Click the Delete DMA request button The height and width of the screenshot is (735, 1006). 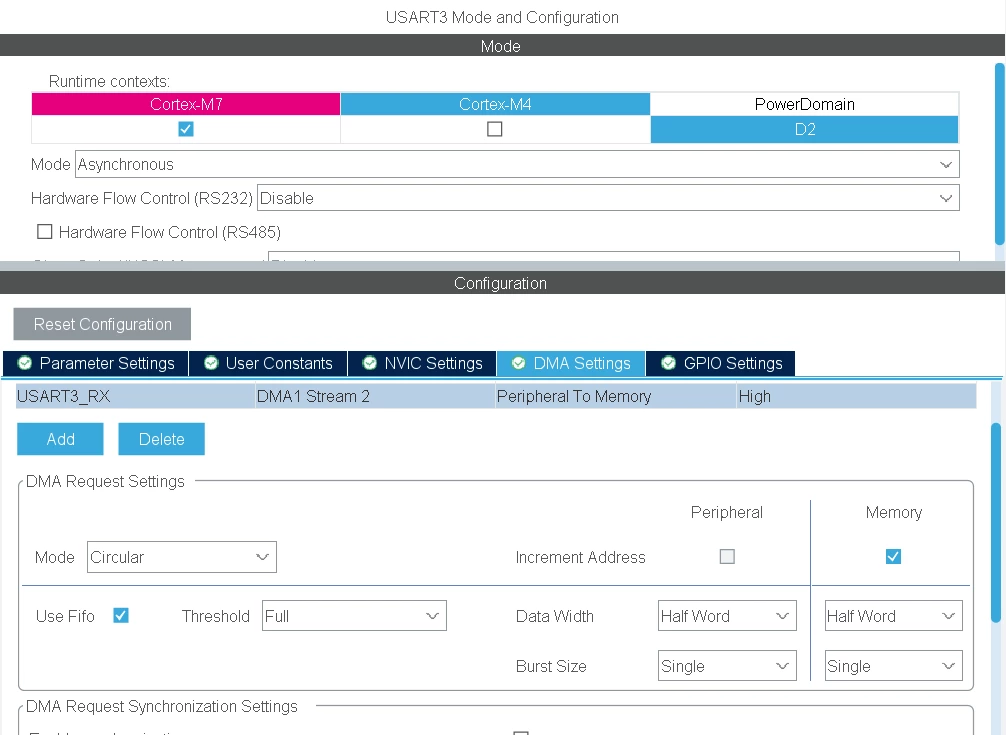(162, 439)
